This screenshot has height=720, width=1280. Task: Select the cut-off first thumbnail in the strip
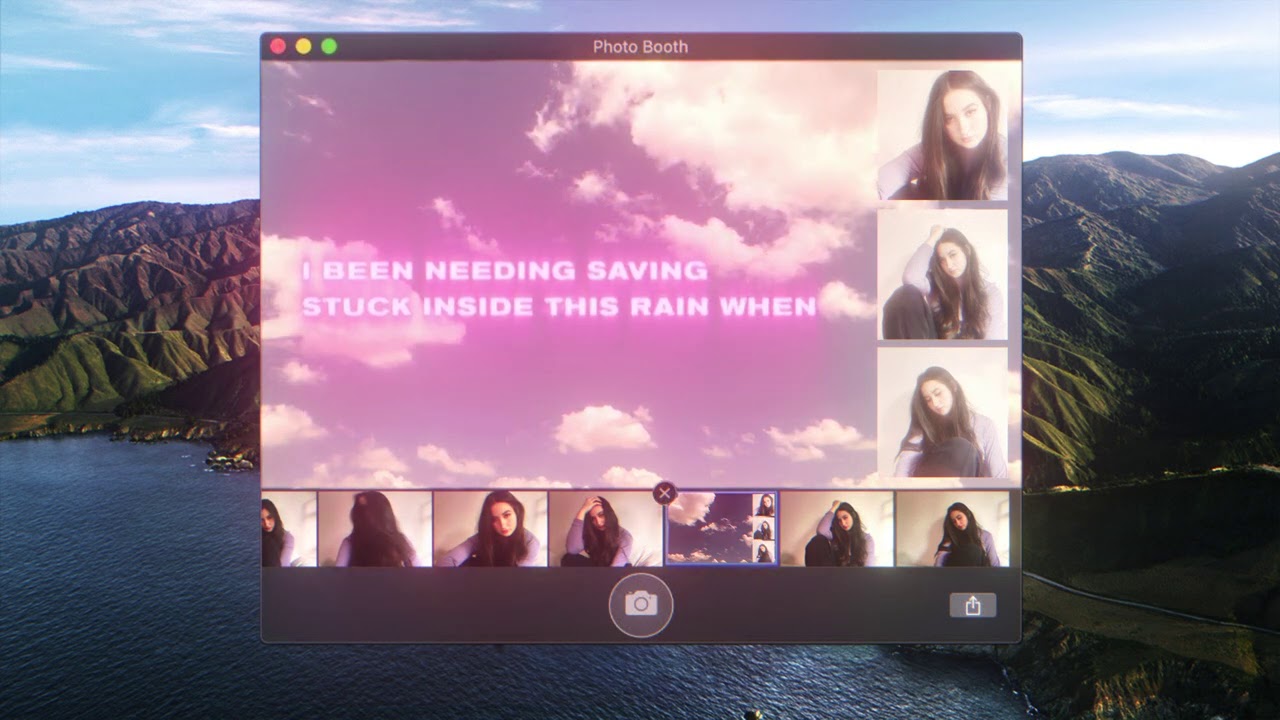pos(289,529)
